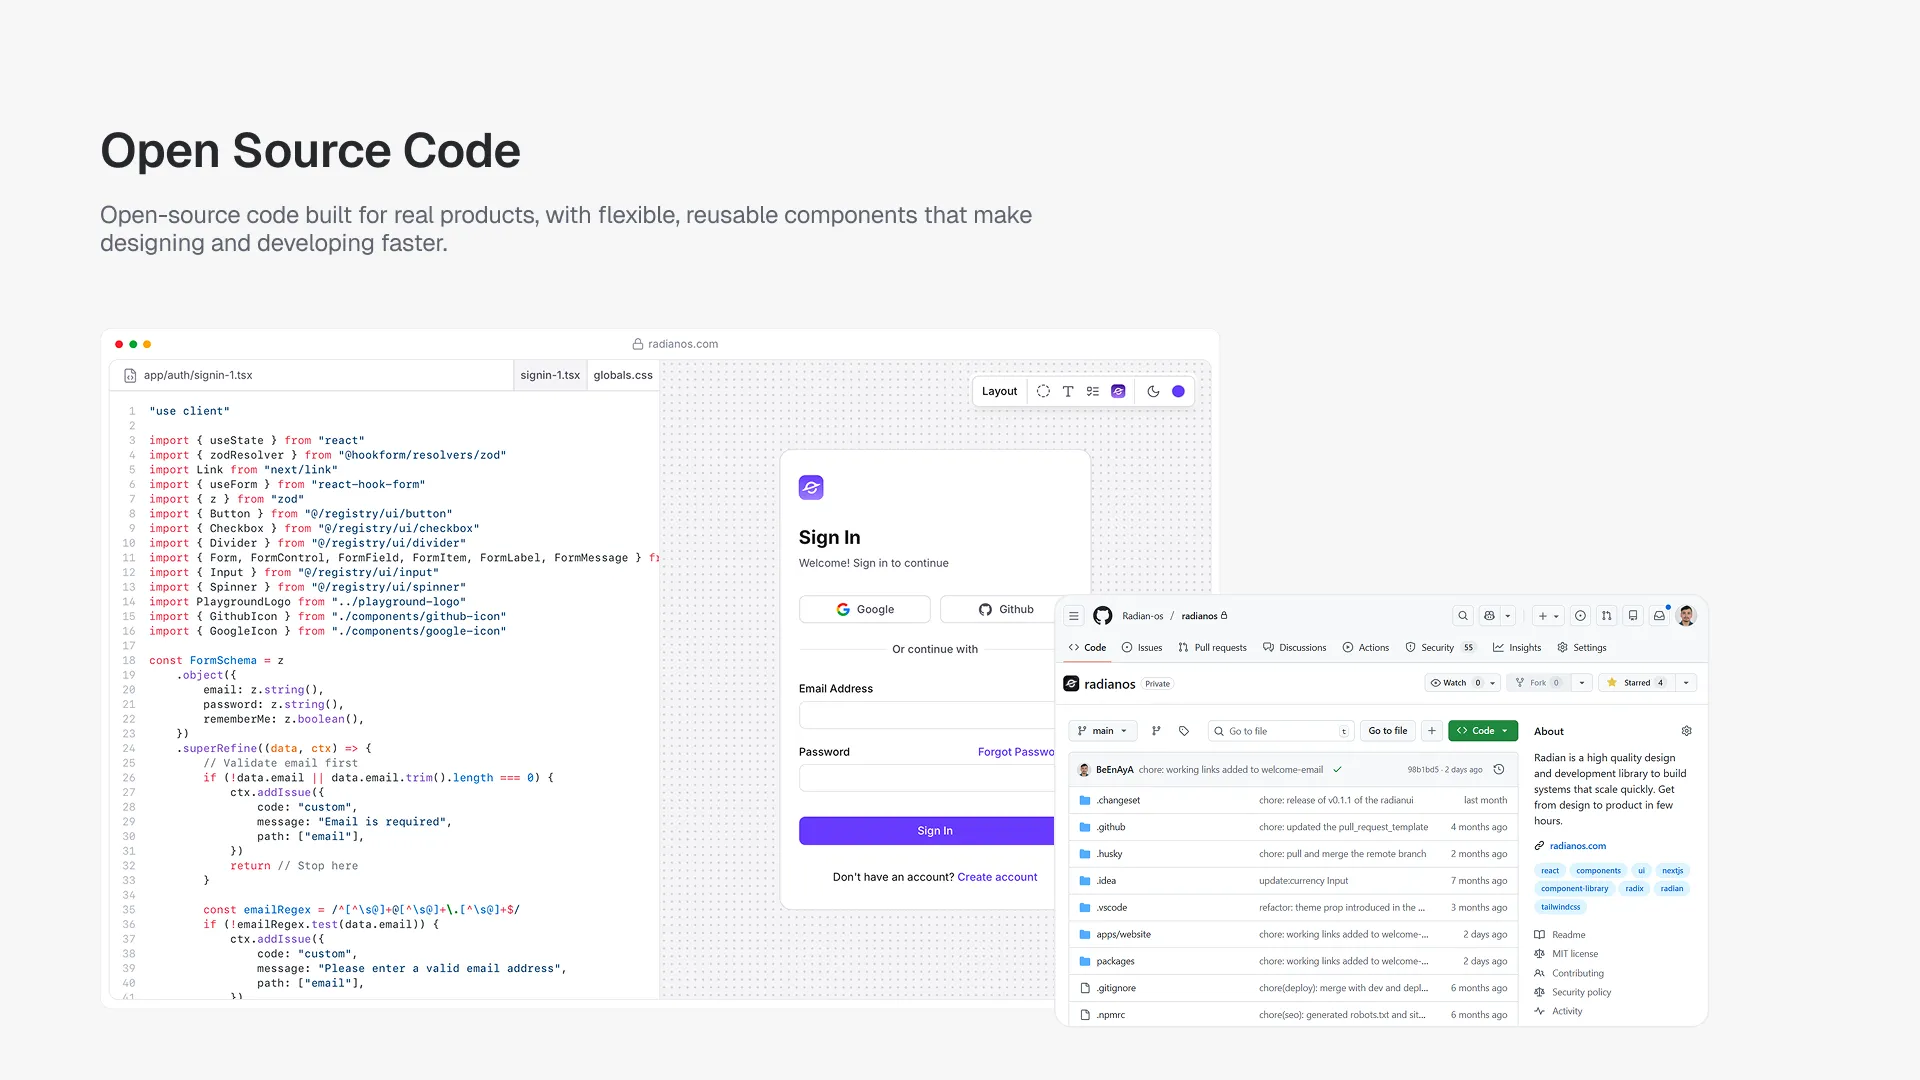Image resolution: width=1920 pixels, height=1080 pixels.
Task: Open the Watch dropdown
Action: (1463, 683)
